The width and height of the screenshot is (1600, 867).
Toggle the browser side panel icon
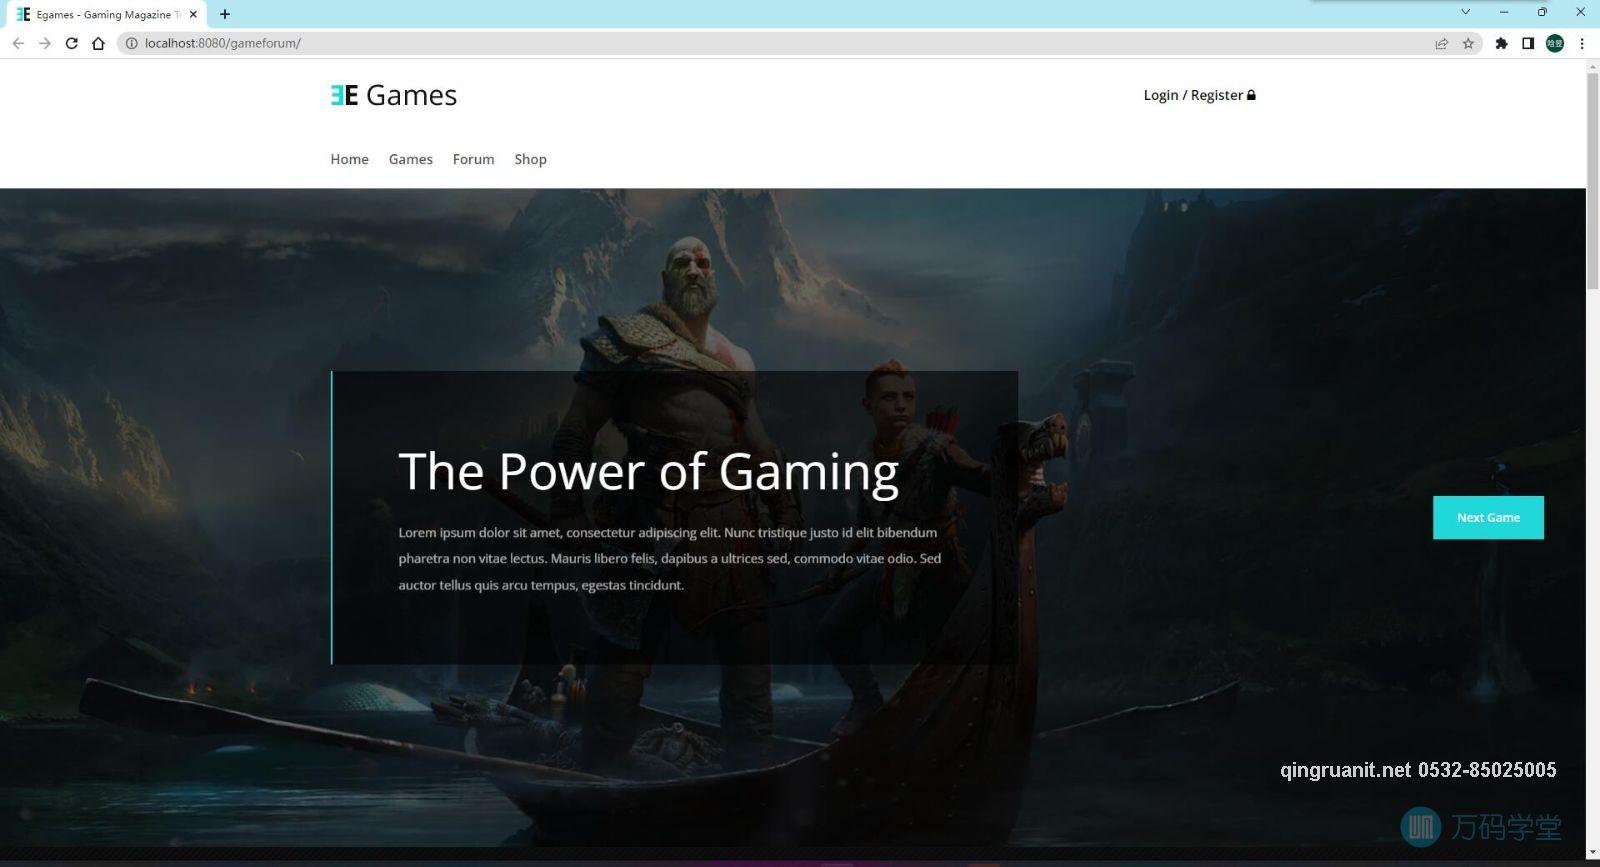click(1528, 43)
